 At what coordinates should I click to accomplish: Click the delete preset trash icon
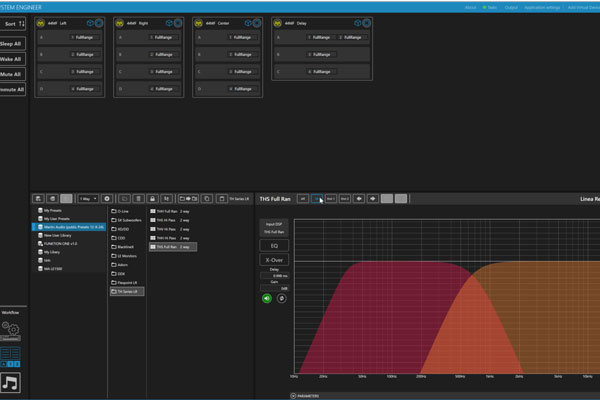(139, 199)
